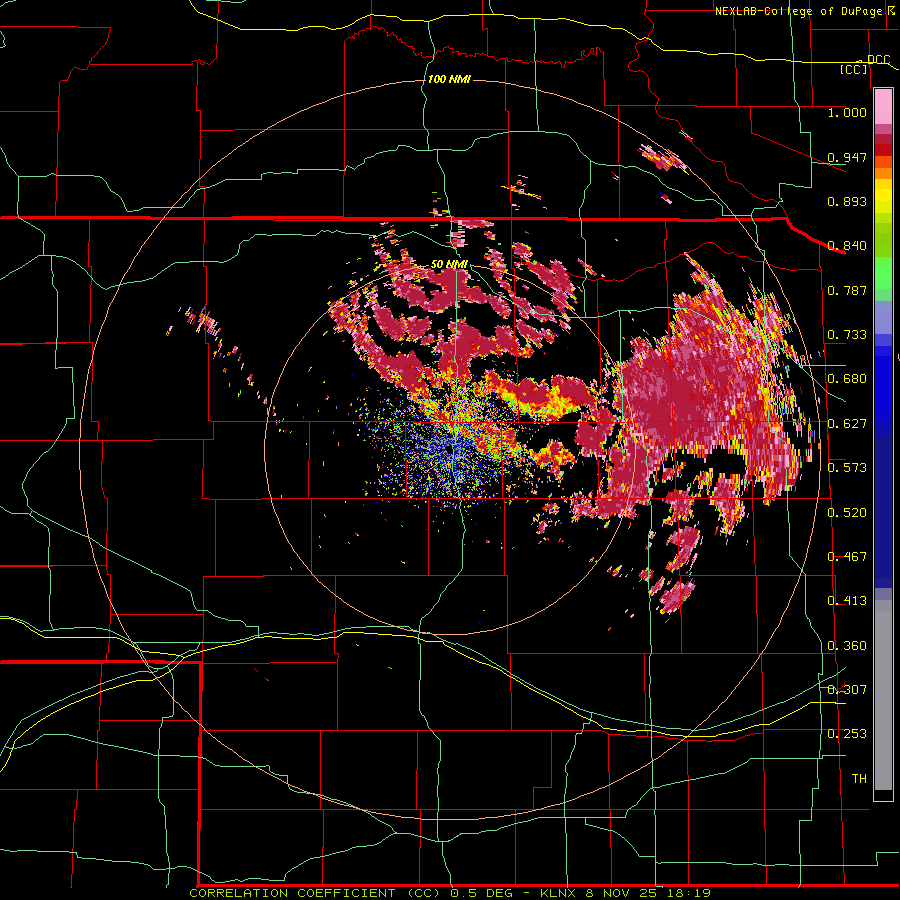Image resolution: width=900 pixels, height=900 pixels.
Task: Click the 0.413 color scale label
Action: (x=847, y=601)
